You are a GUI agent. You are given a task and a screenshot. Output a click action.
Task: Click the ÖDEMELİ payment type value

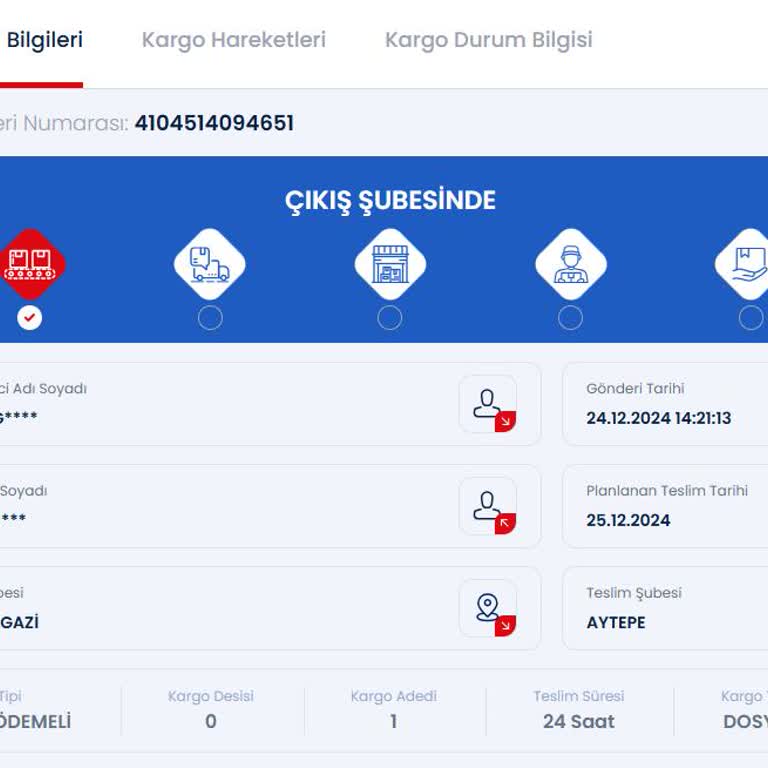click(35, 721)
